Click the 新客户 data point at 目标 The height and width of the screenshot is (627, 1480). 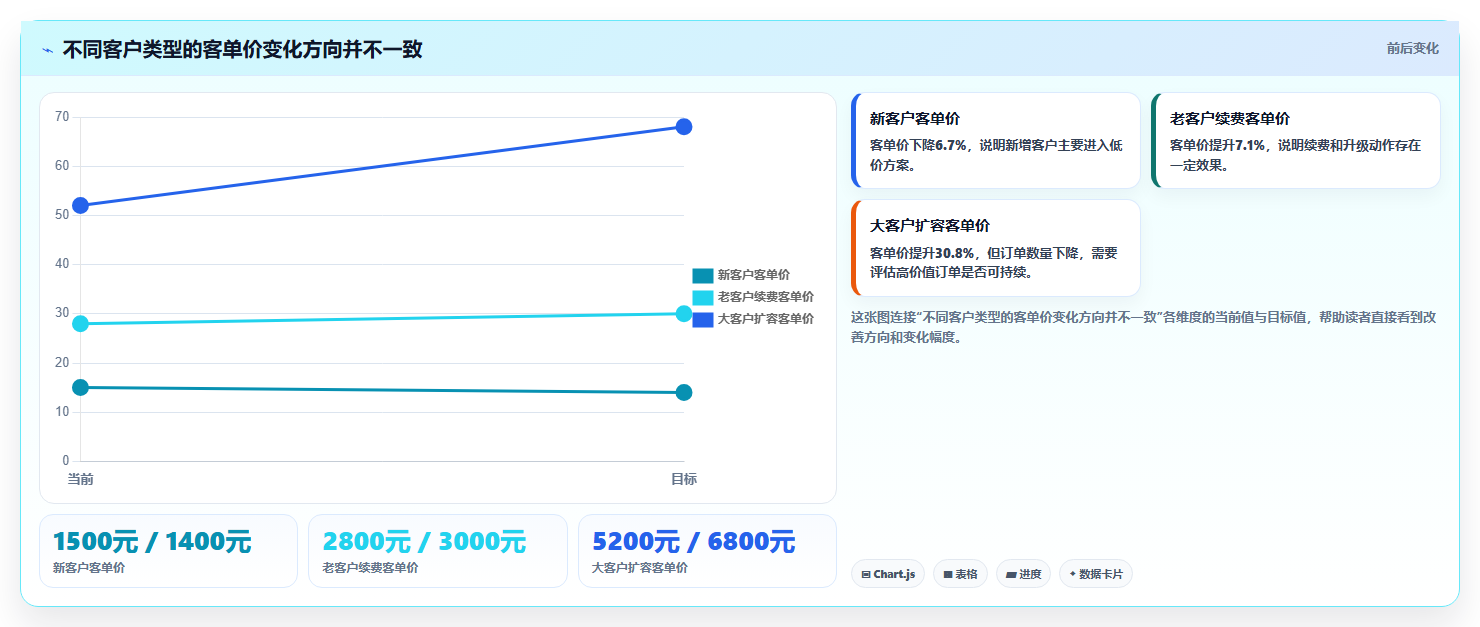684,393
